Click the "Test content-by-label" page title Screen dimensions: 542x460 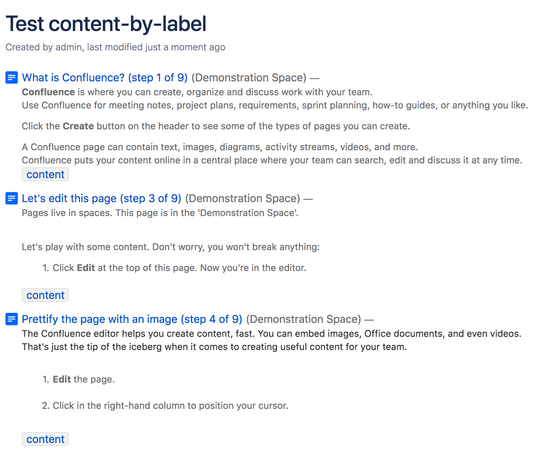pyautogui.click(x=106, y=24)
